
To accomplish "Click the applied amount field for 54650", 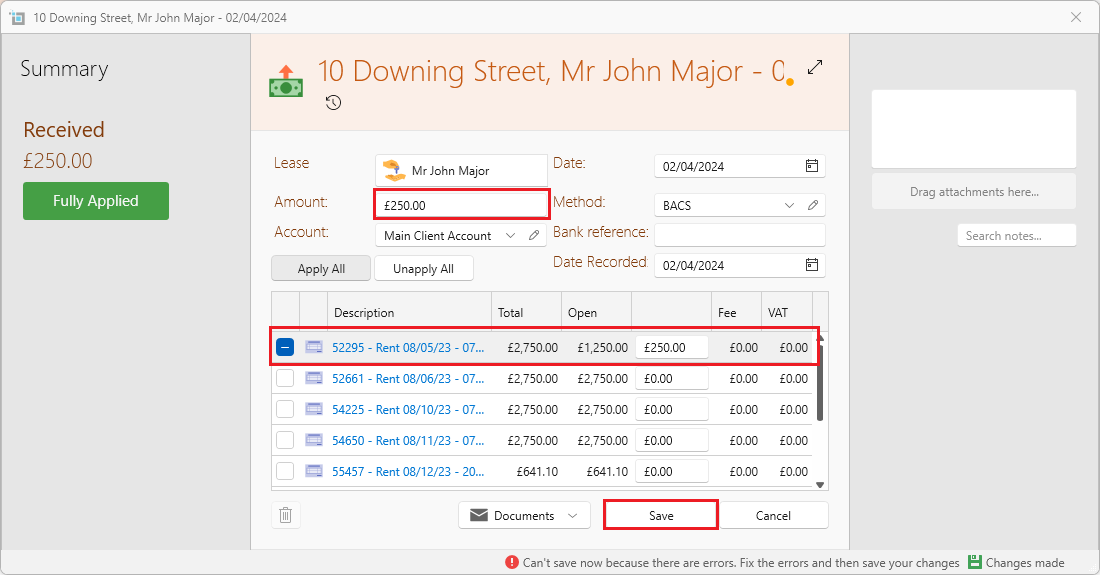I will 671,440.
